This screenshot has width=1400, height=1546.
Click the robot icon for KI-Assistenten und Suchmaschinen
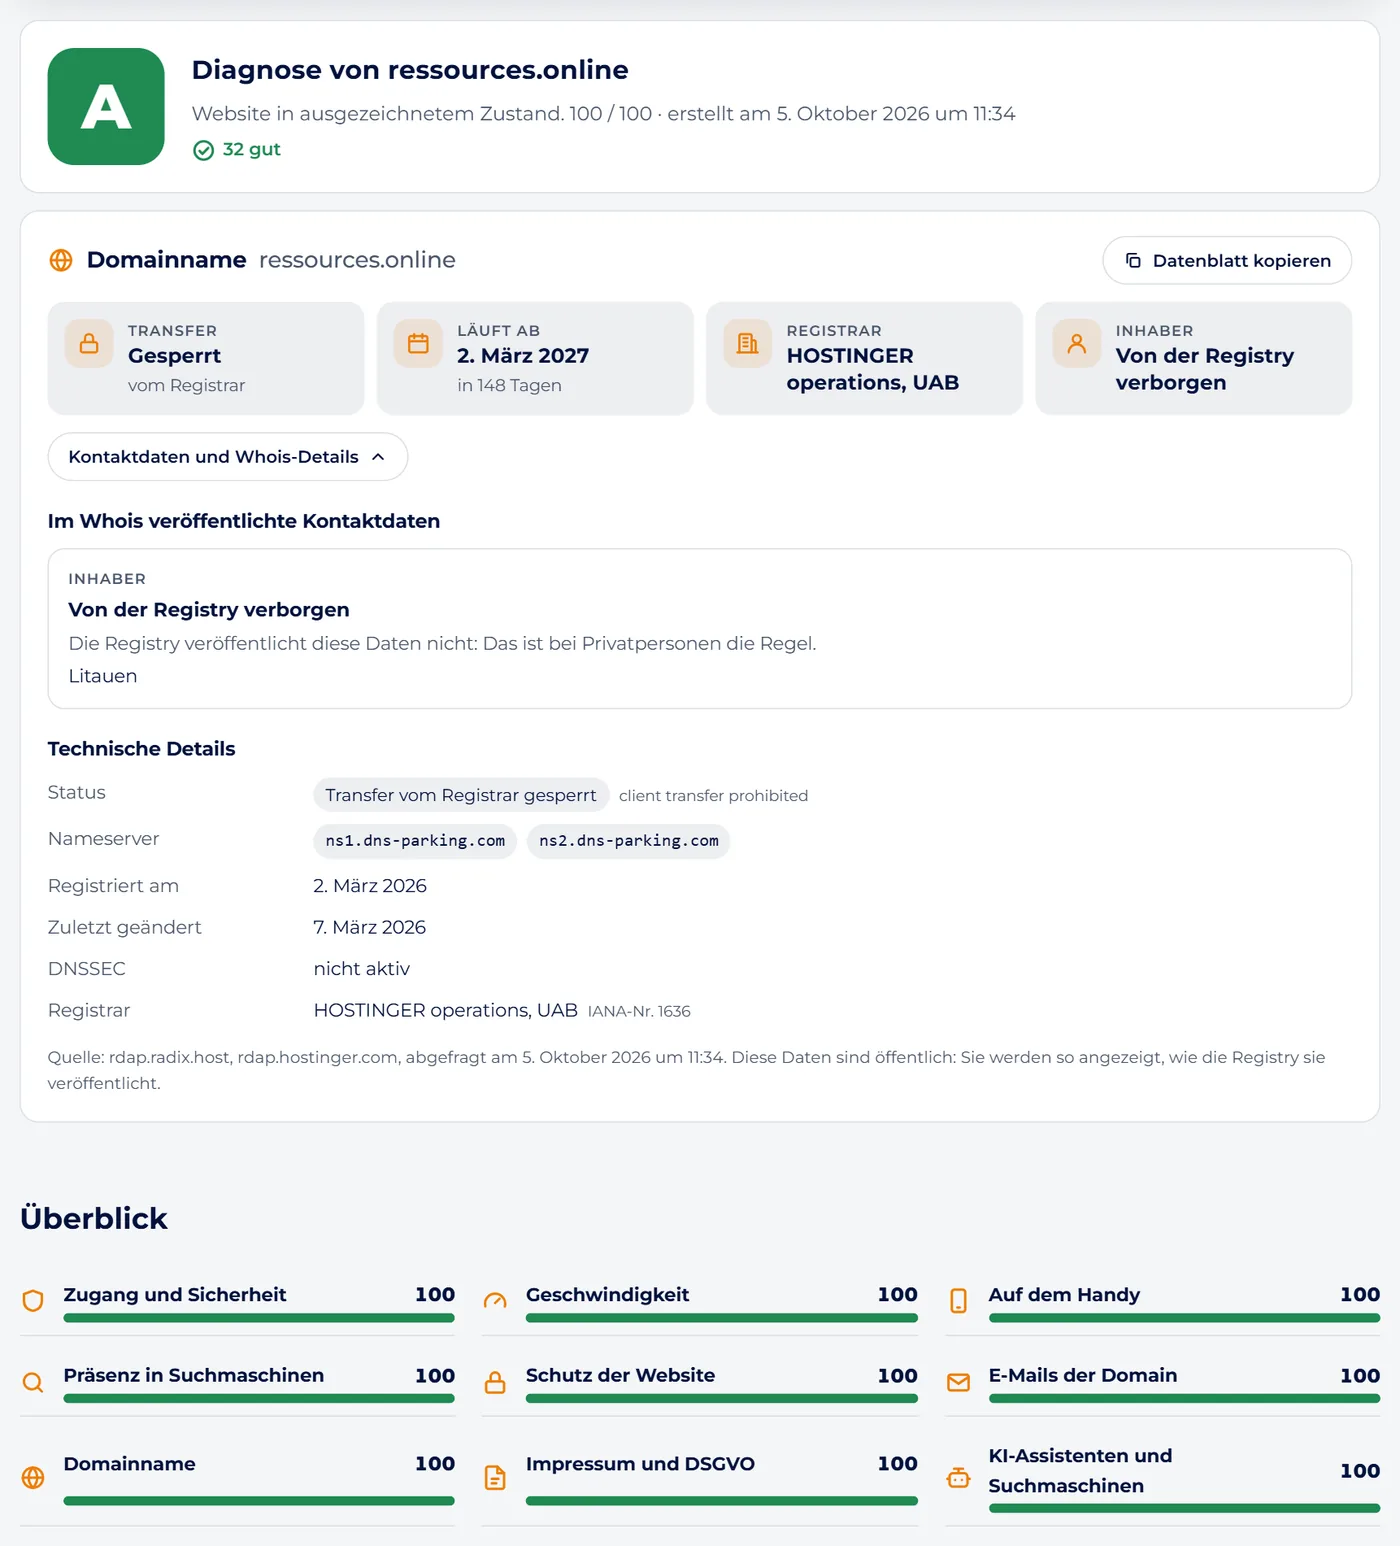pos(958,1477)
